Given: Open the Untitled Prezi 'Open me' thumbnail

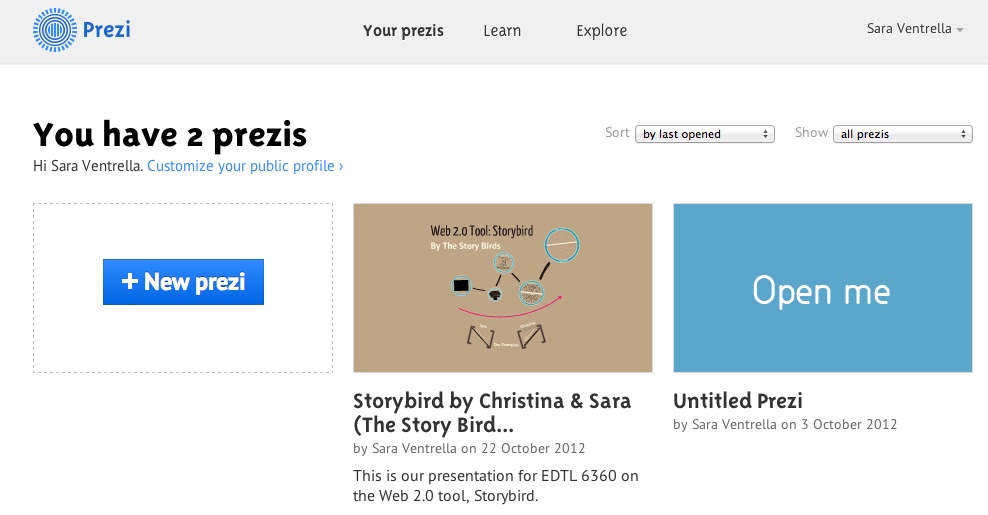Looking at the screenshot, I should 823,288.
